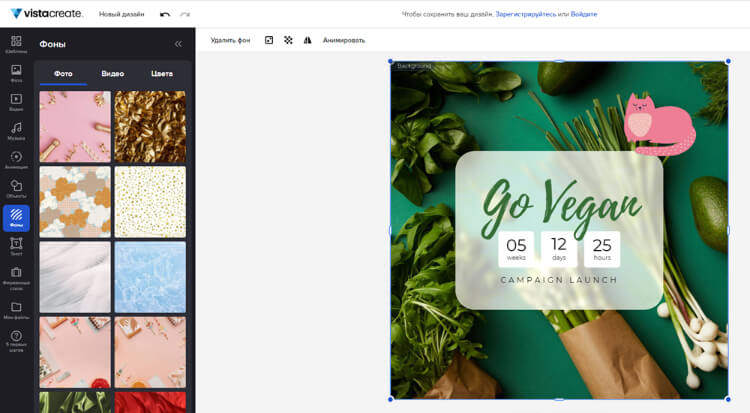Click the 05 weeks counter box
The image size is (750, 413).
click(x=516, y=249)
